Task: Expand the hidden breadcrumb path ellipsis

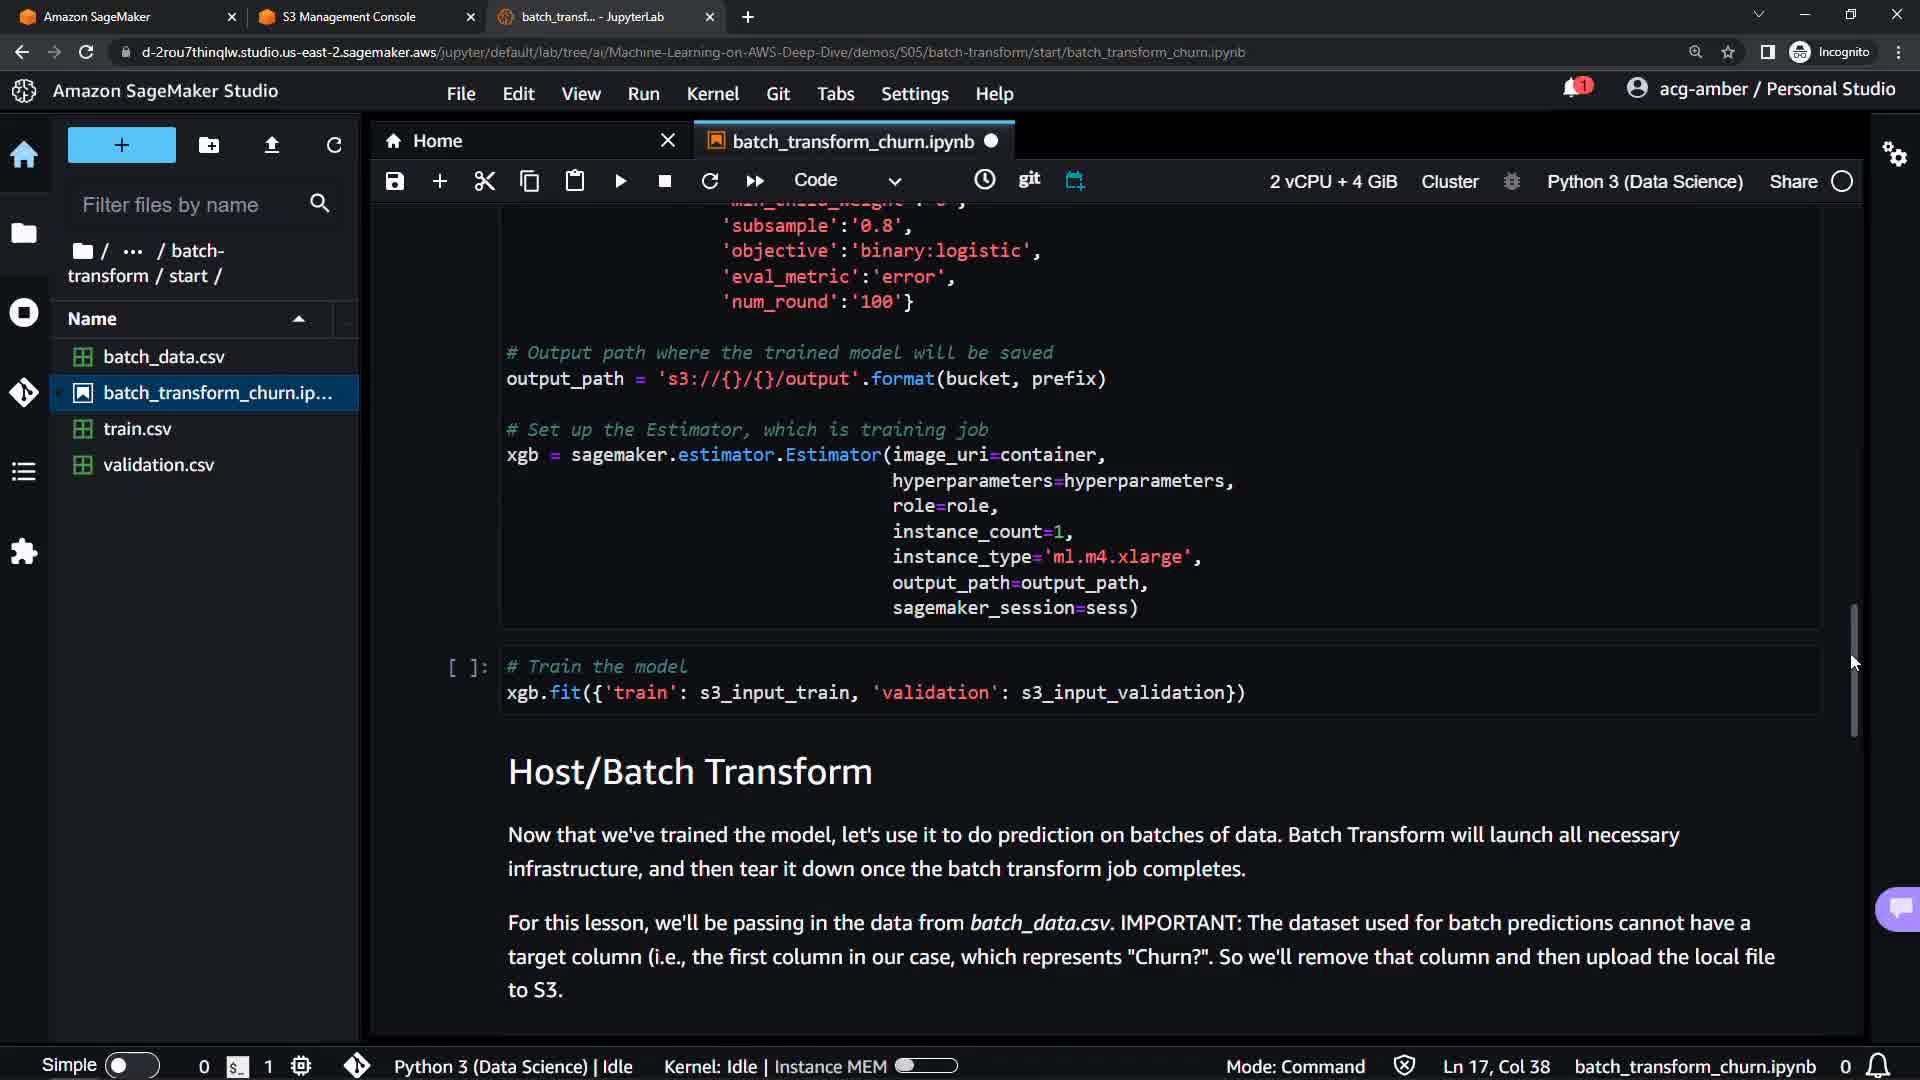Action: [x=132, y=251]
